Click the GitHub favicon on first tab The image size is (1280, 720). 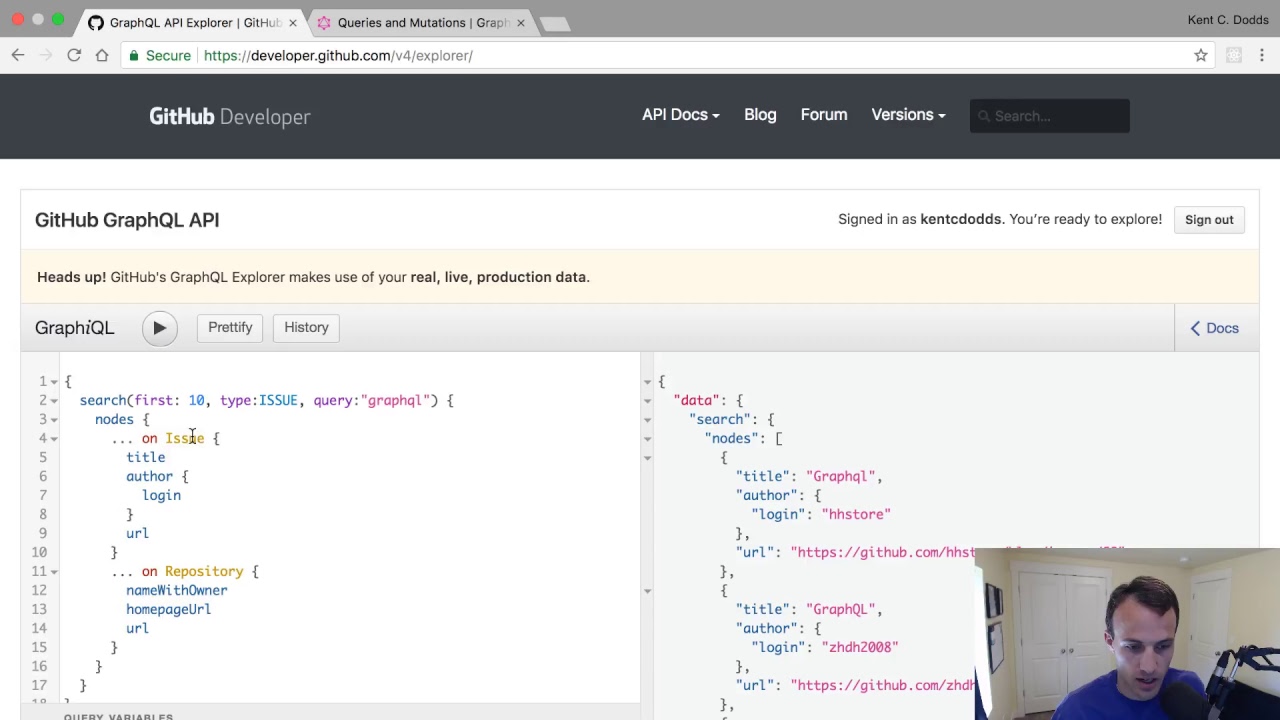(96, 22)
